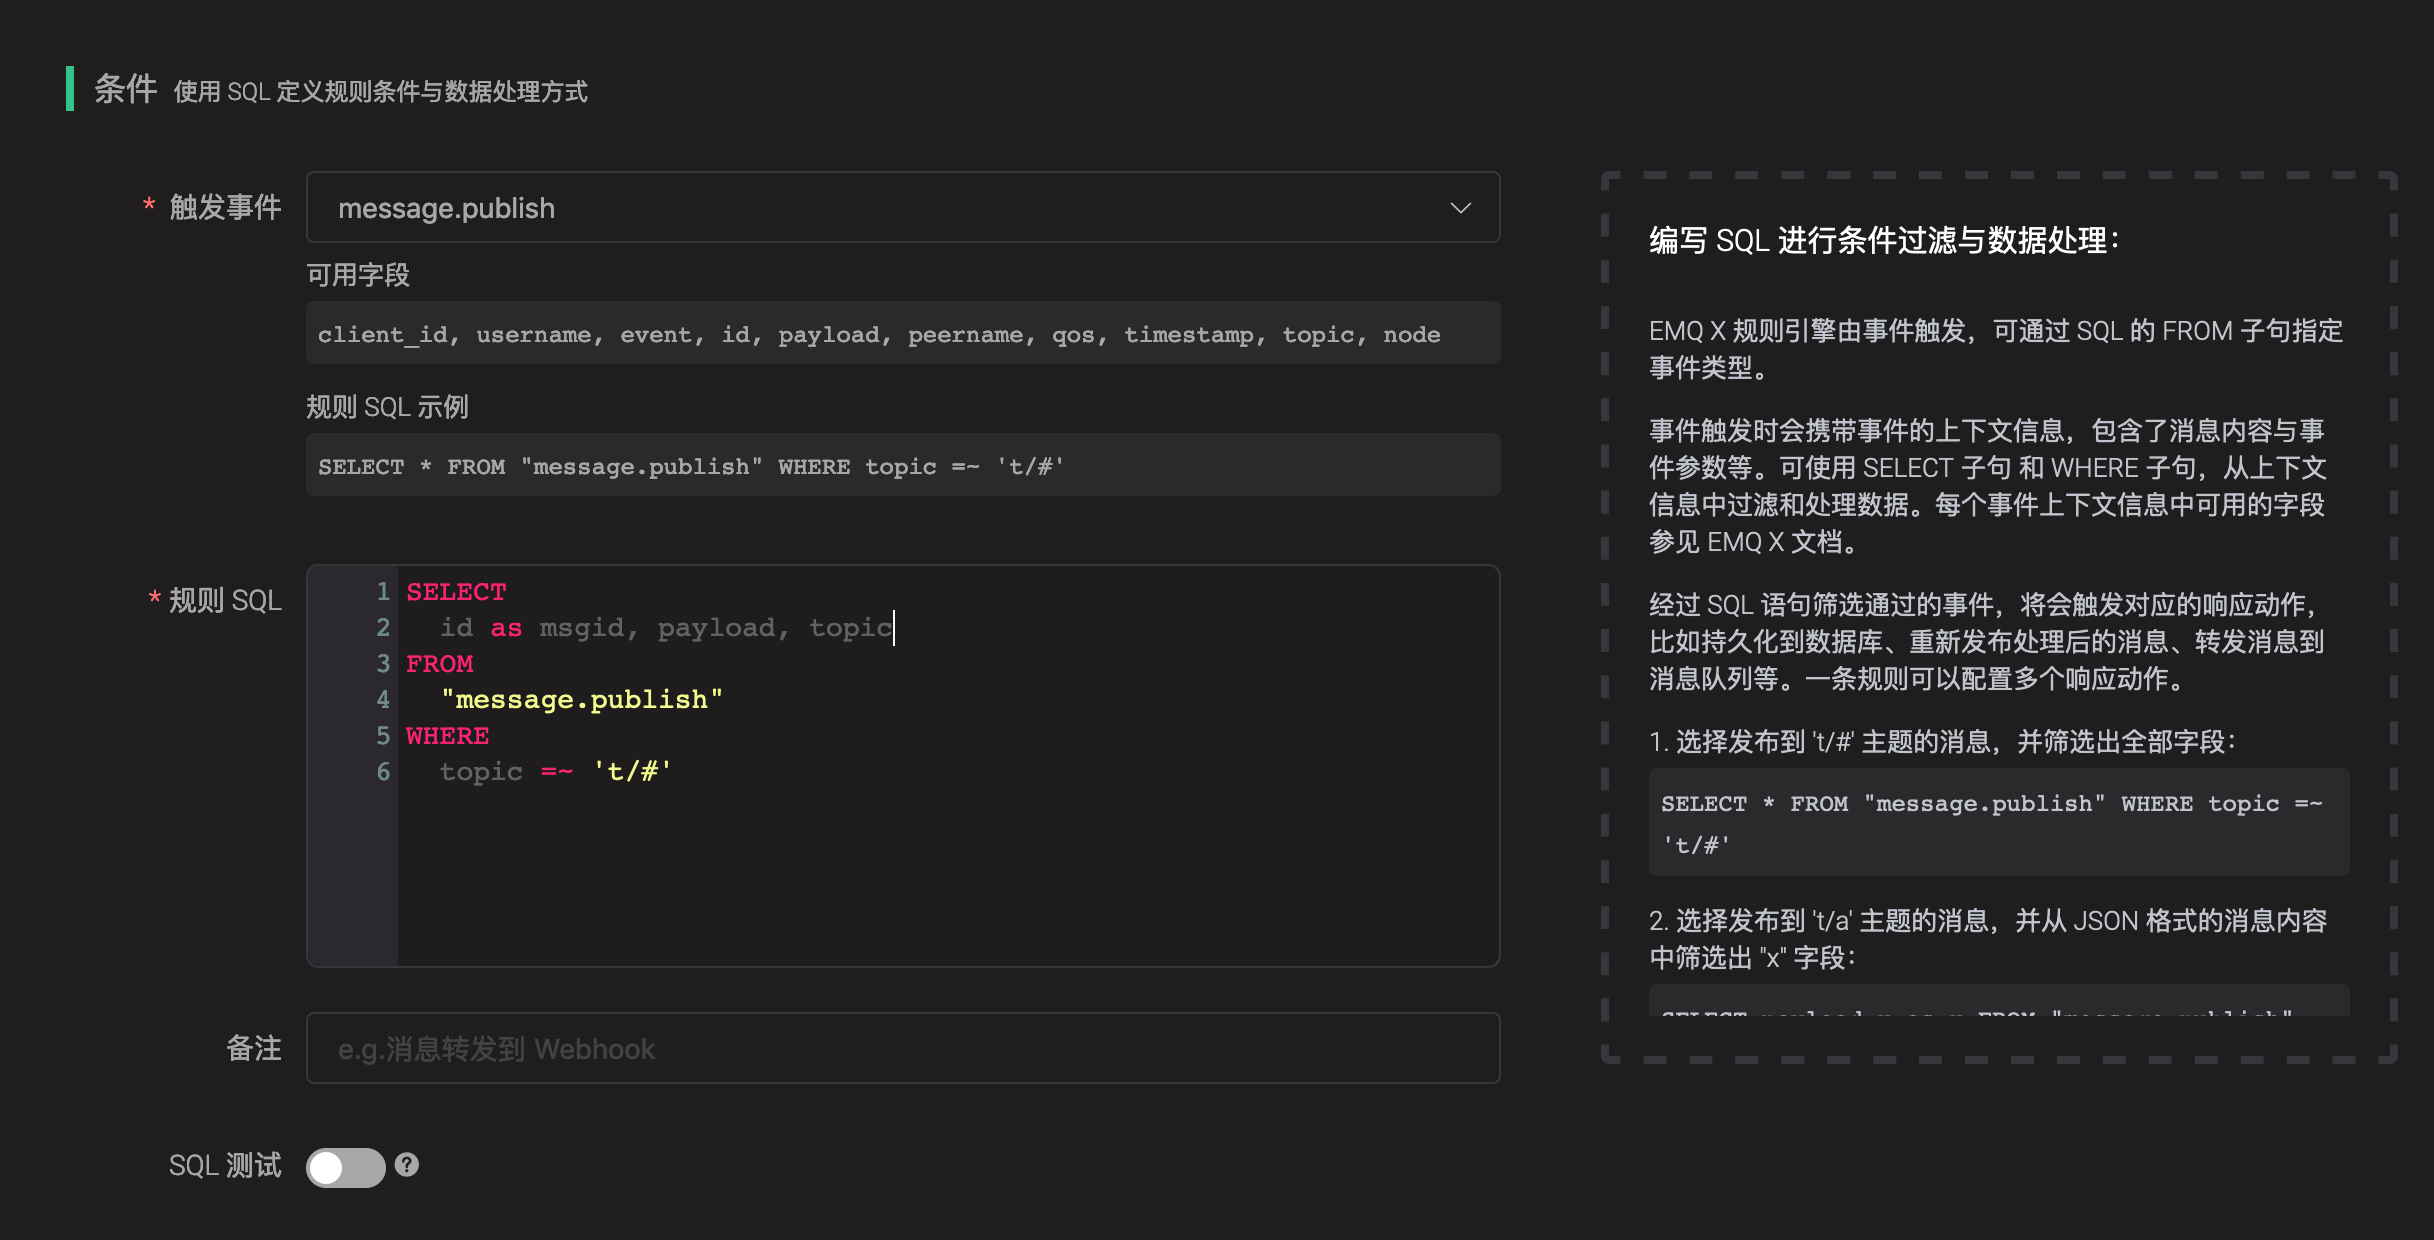The width and height of the screenshot is (2434, 1240).
Task: Click FROM keyword on editor line 3
Action: pos(439,664)
